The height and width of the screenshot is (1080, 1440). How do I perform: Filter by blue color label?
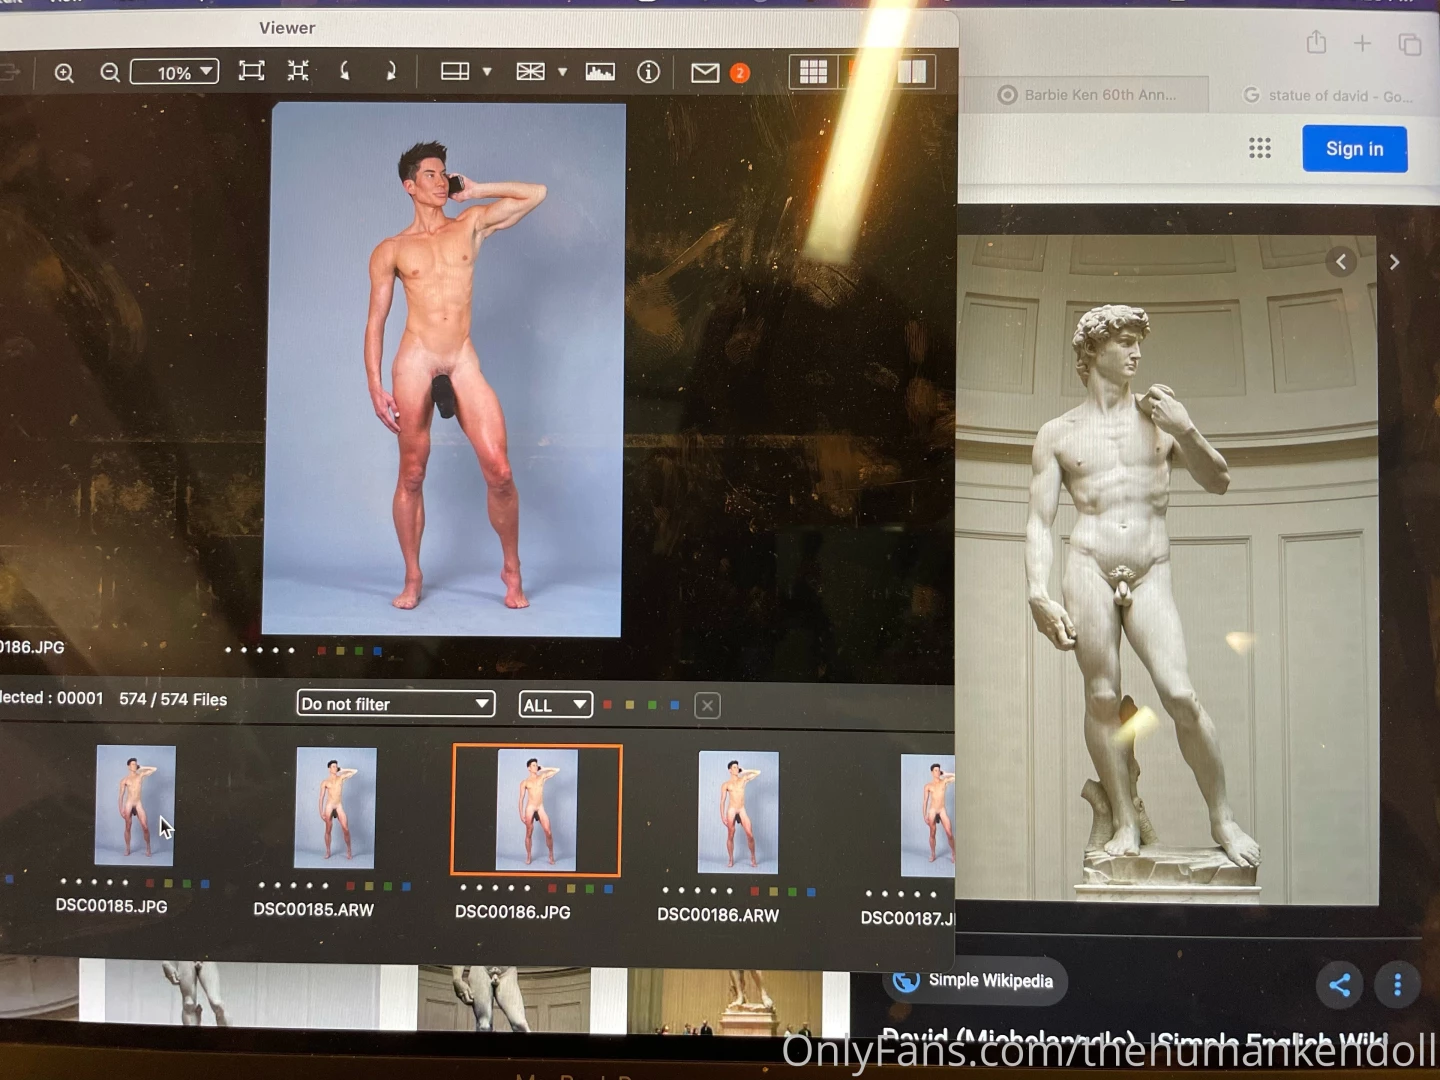(x=675, y=705)
